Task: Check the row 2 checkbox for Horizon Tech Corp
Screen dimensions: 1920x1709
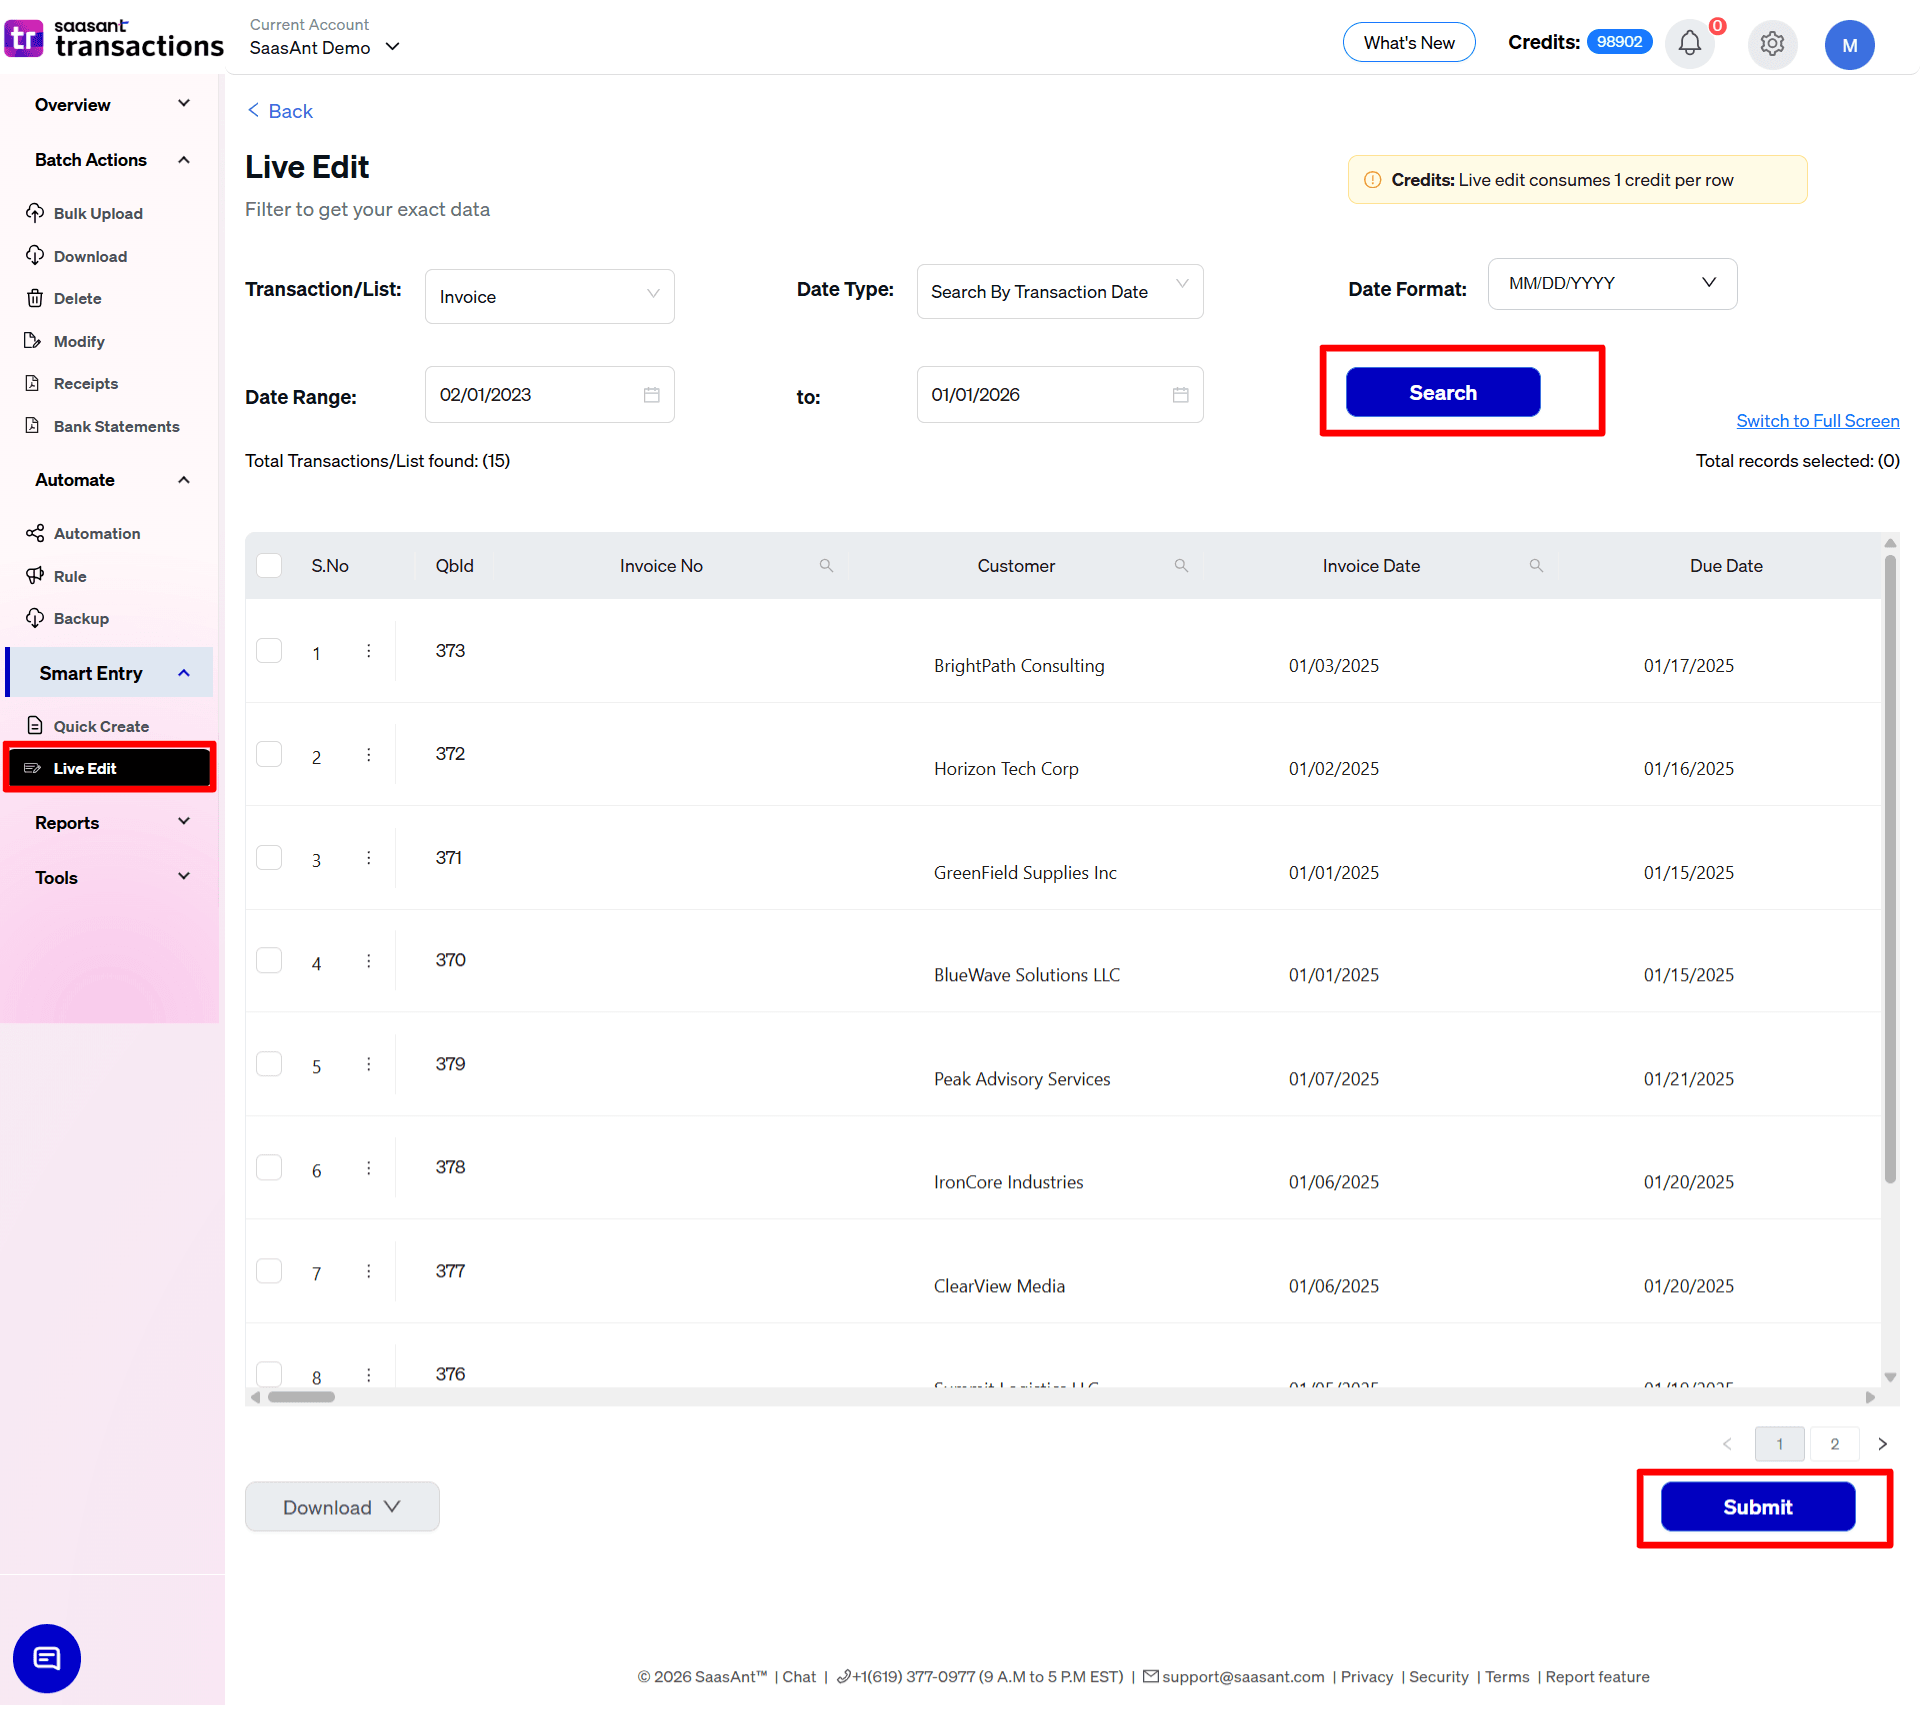Action: (x=269, y=754)
